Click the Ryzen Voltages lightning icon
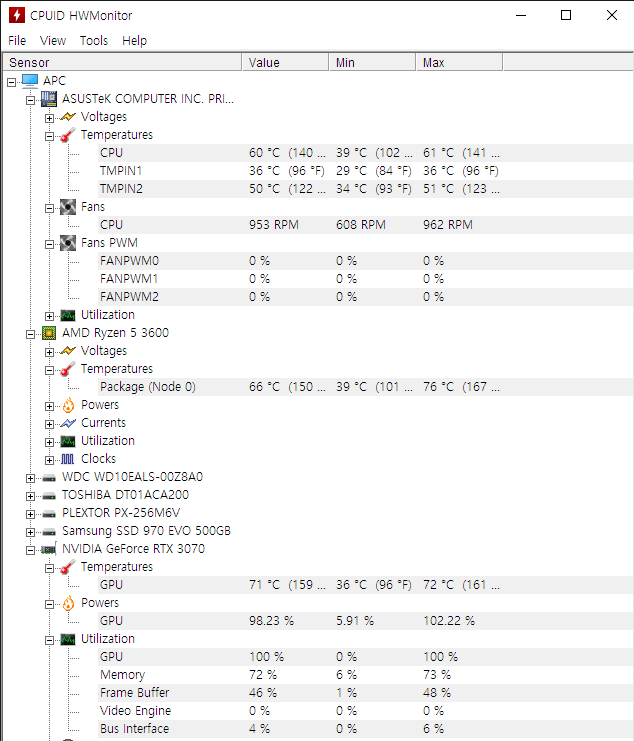Screen dimensions: 634x741 68,351
